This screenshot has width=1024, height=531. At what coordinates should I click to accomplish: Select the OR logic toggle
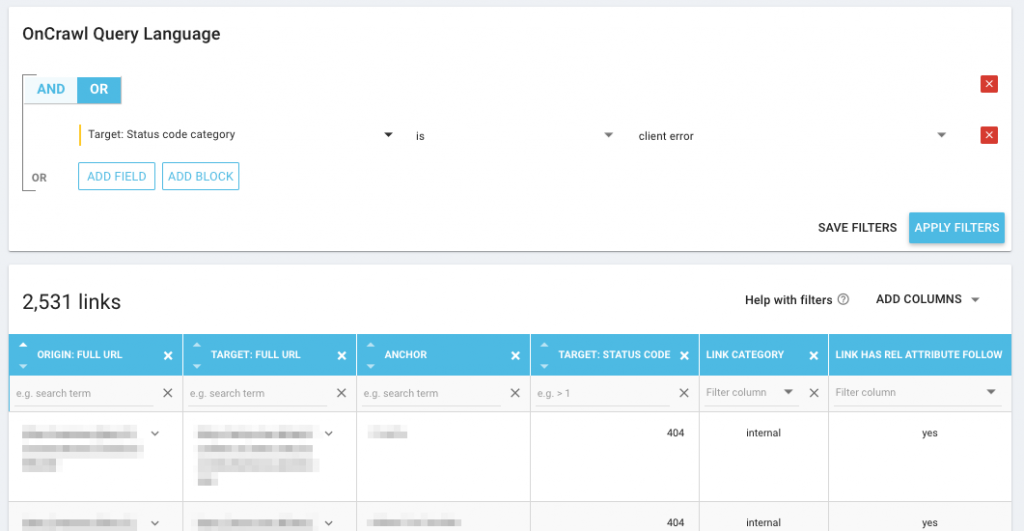pos(99,89)
